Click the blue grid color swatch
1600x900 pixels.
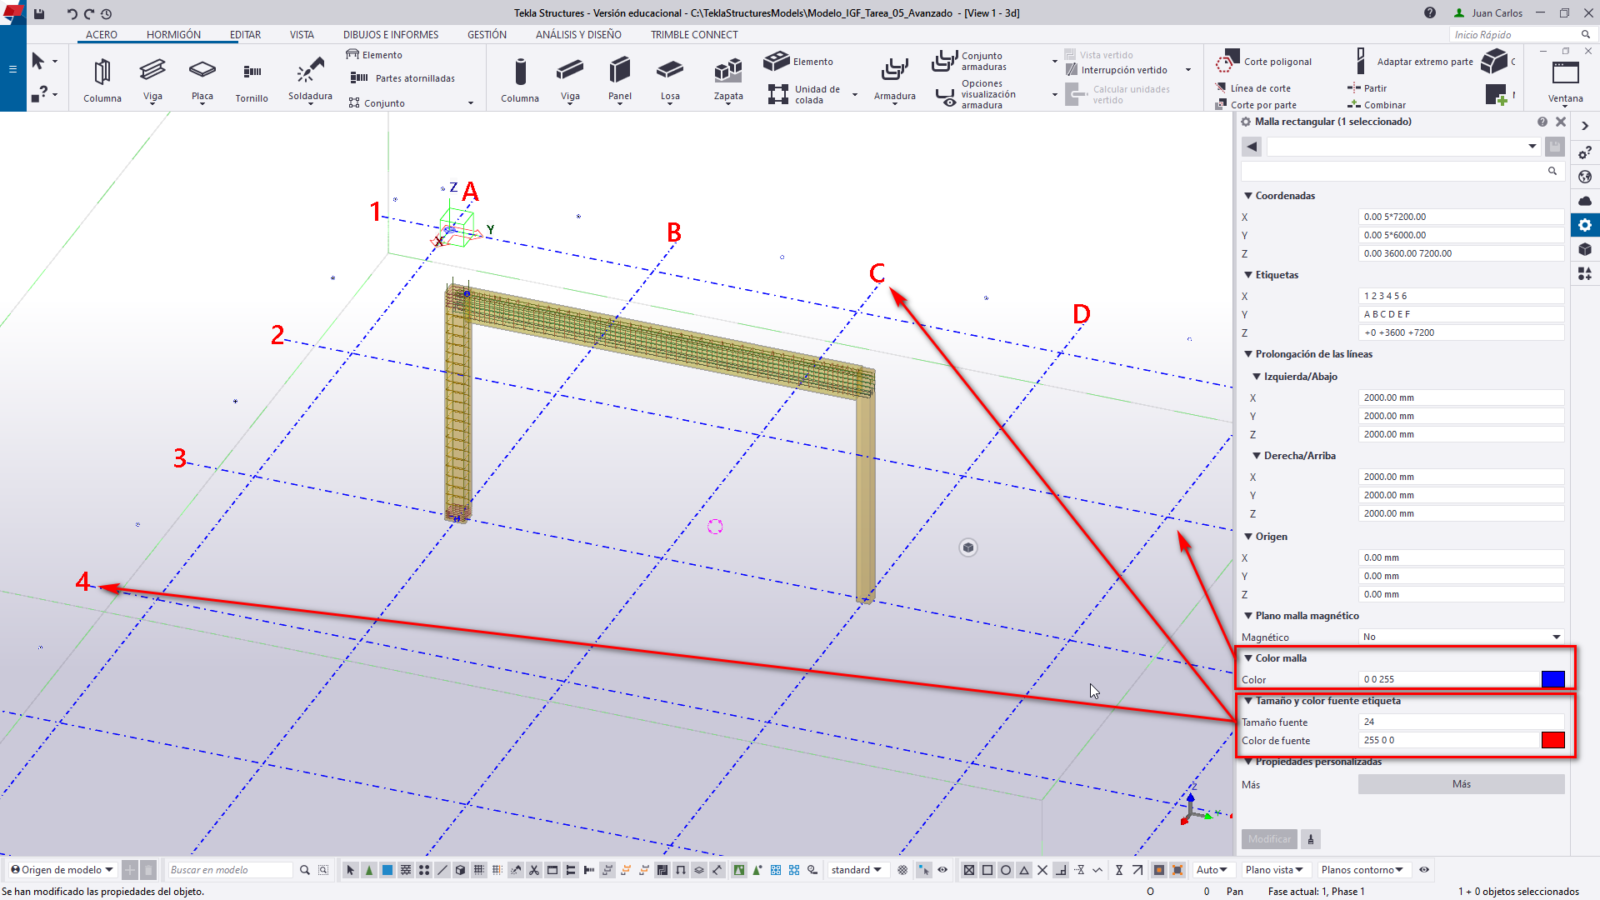coord(1552,679)
